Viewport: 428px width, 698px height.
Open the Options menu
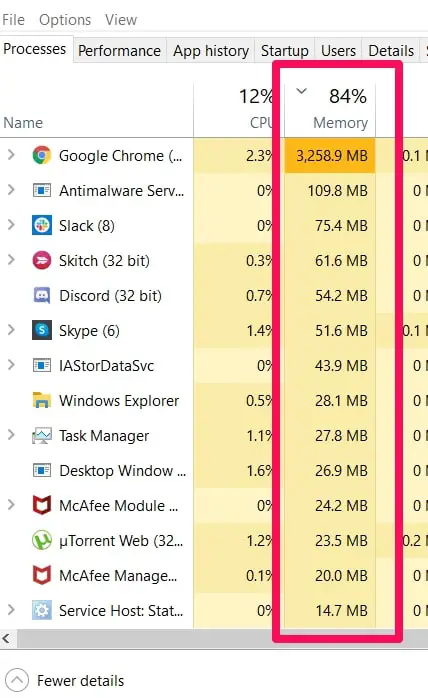tap(65, 20)
